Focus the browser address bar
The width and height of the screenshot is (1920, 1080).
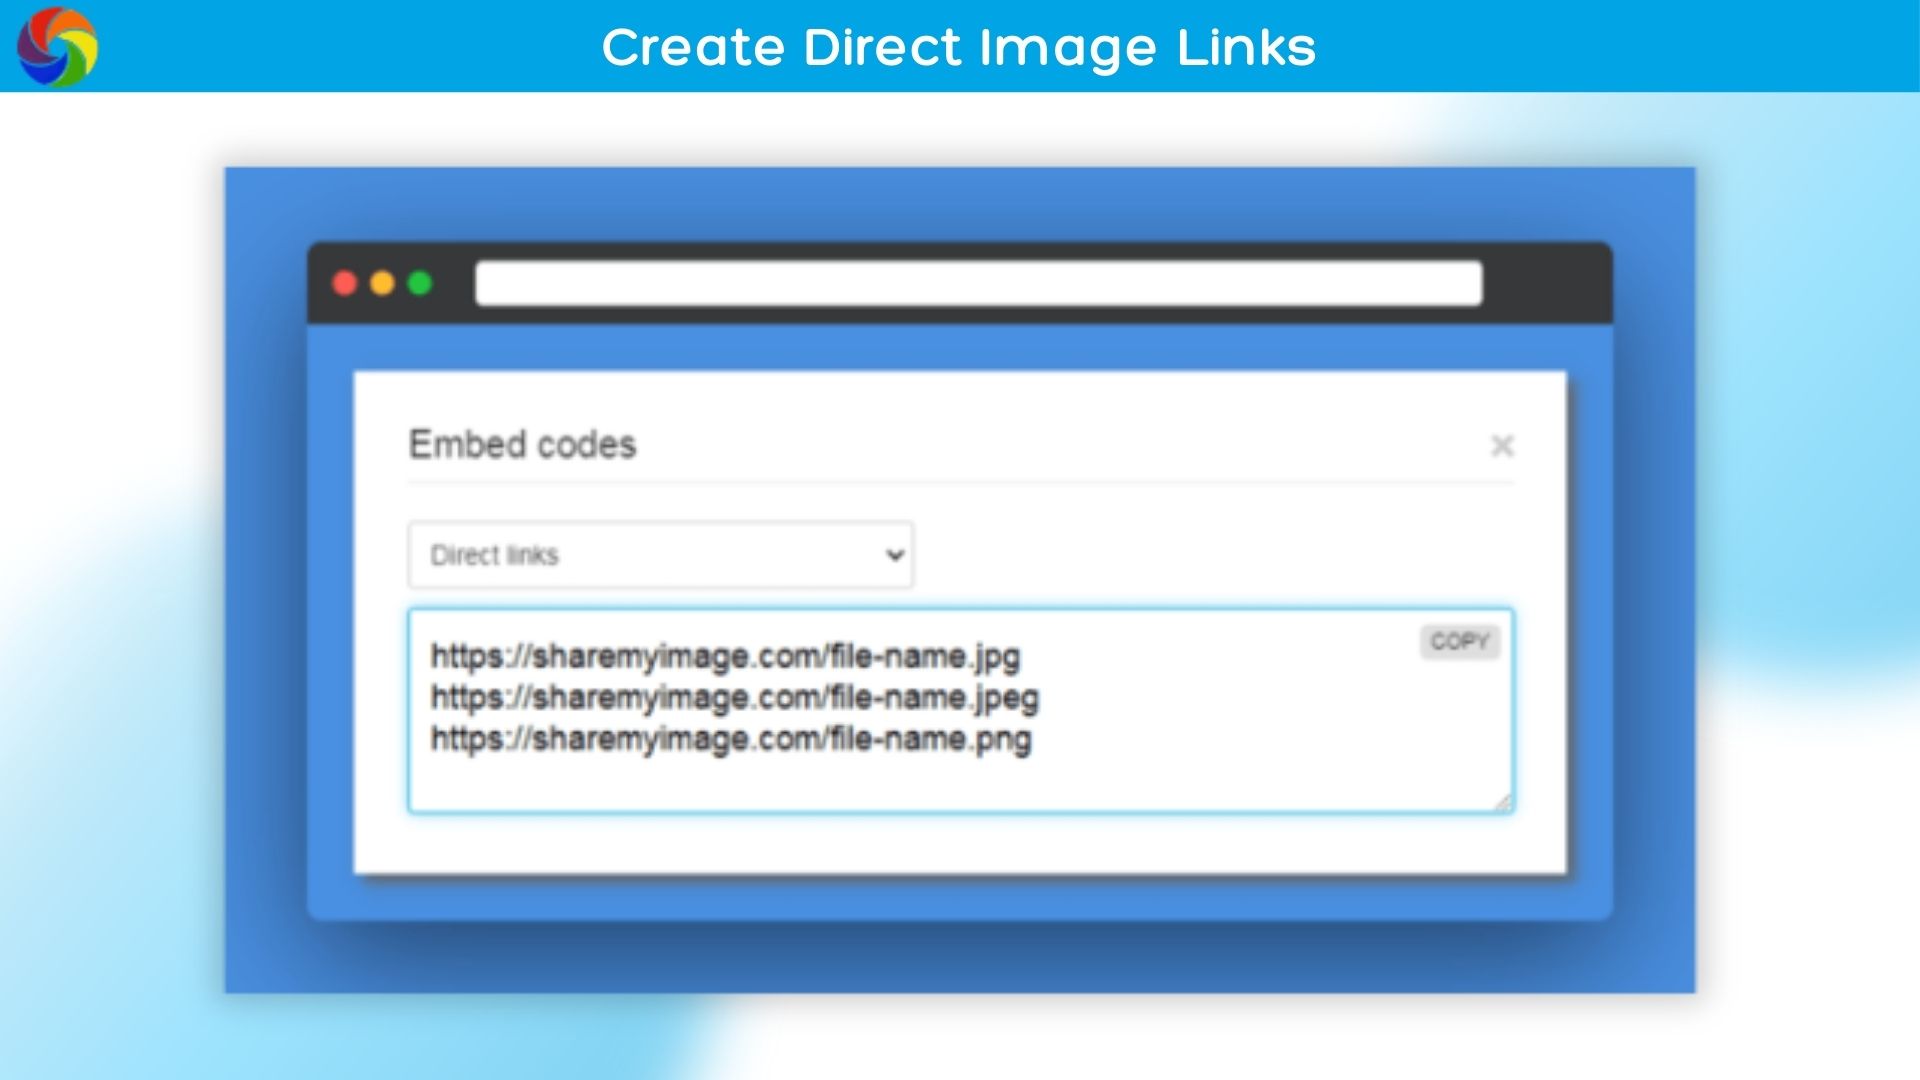pyautogui.click(x=978, y=284)
